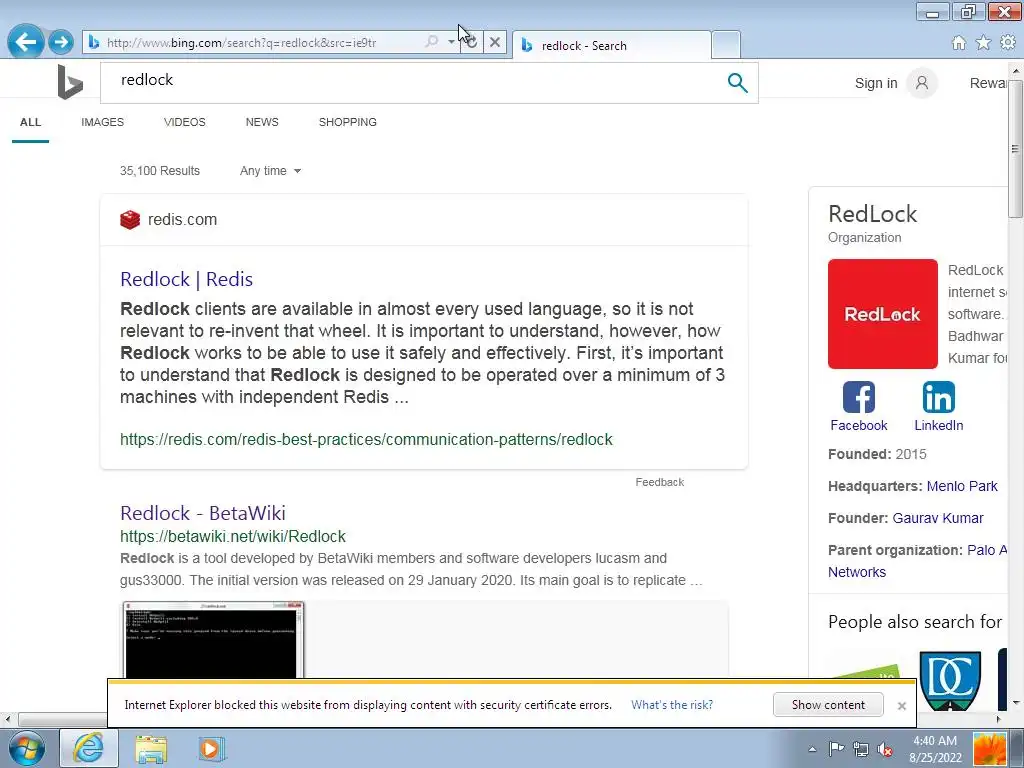Screen dimensions: 1024x768
Task: Open Windows Explorer from the taskbar
Action: tap(151, 748)
